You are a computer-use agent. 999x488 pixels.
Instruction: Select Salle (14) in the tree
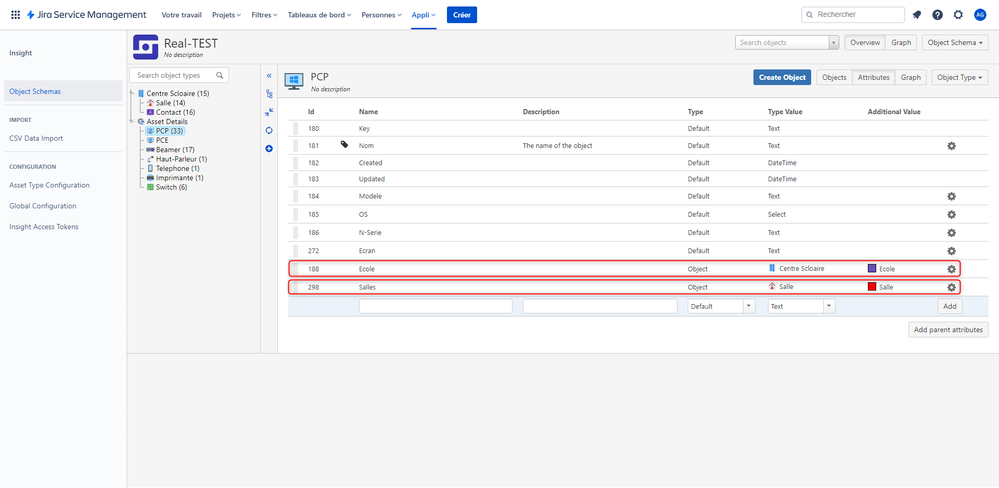click(171, 103)
